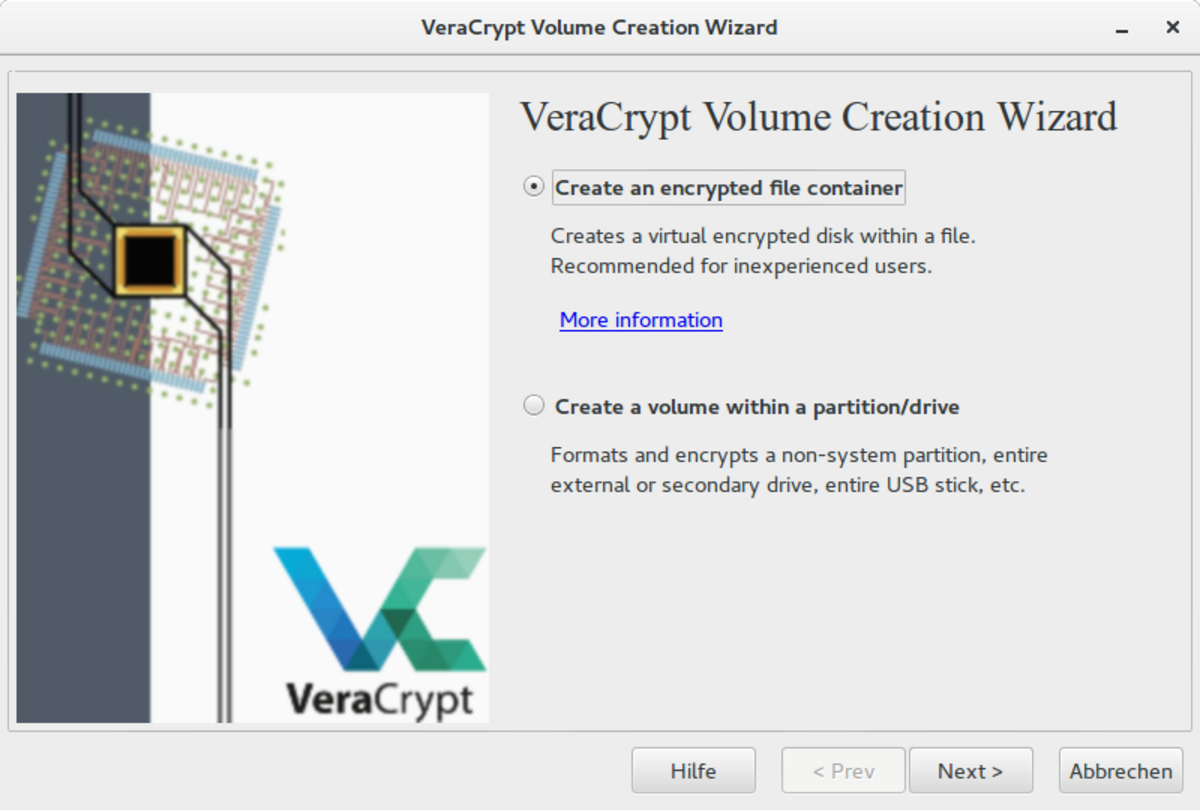
Task: Go back with the Prev button
Action: (x=843, y=771)
